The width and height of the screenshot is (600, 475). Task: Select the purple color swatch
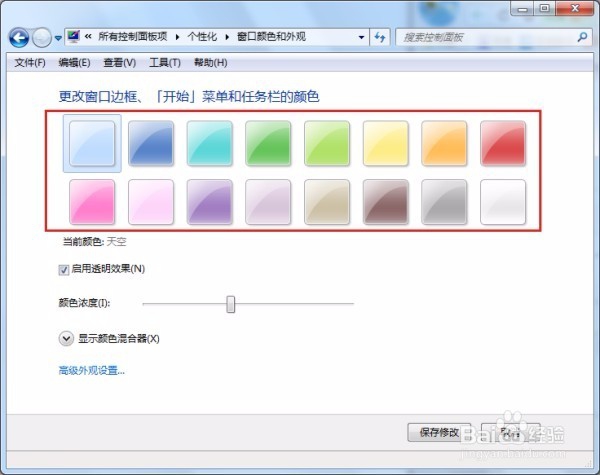(x=210, y=202)
